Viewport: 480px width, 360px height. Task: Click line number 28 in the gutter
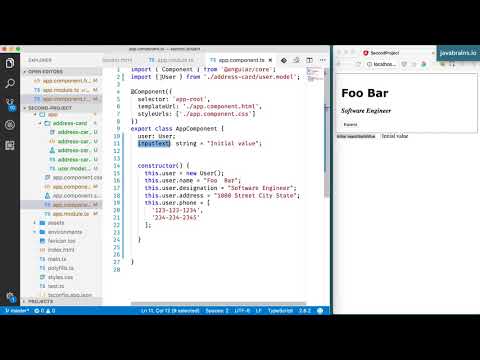[117, 269]
